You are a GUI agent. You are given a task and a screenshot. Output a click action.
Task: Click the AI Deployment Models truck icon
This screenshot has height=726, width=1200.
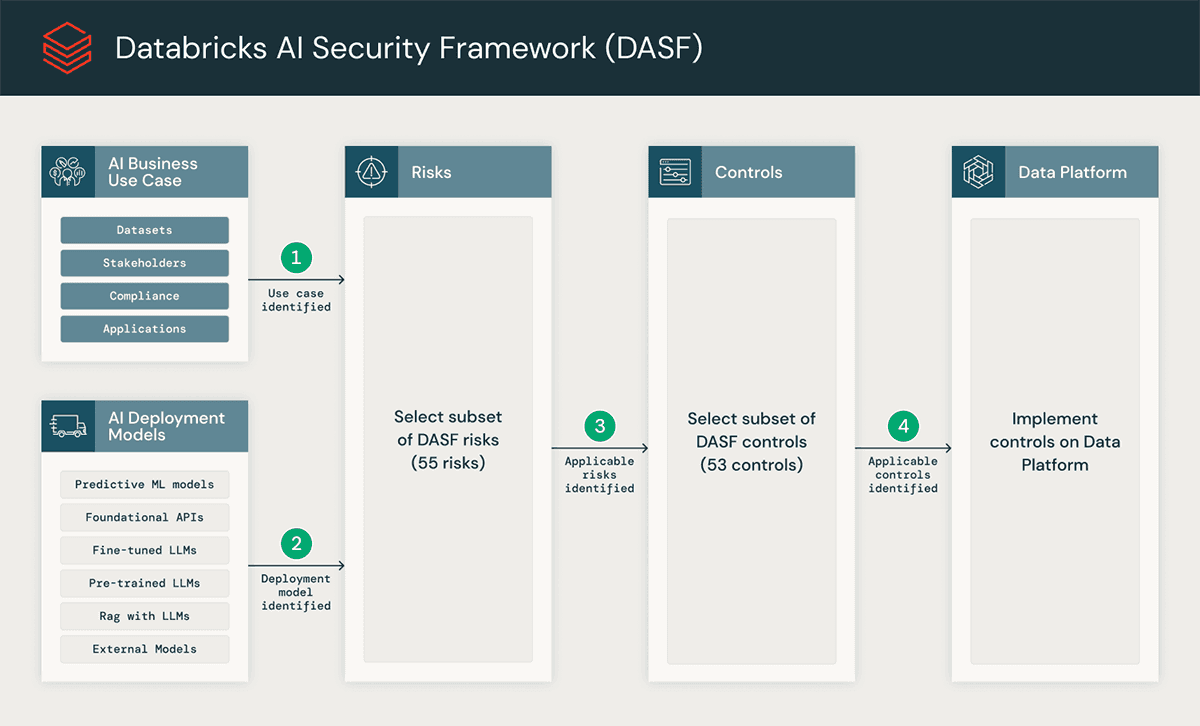click(x=68, y=425)
